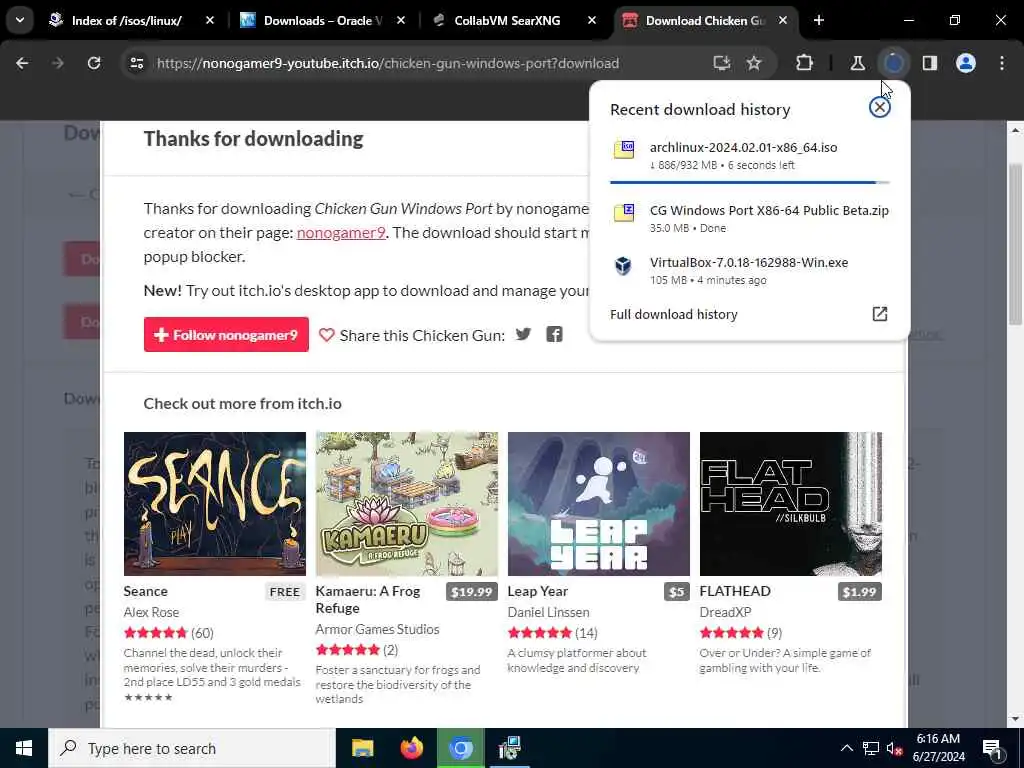Share Chicken Gun on Twitter
The image size is (1024, 768).
tap(523, 334)
